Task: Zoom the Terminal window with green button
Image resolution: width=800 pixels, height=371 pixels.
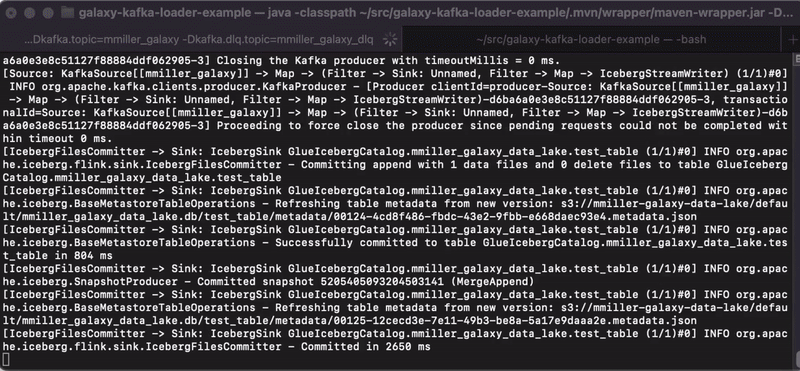Action: coord(47,12)
